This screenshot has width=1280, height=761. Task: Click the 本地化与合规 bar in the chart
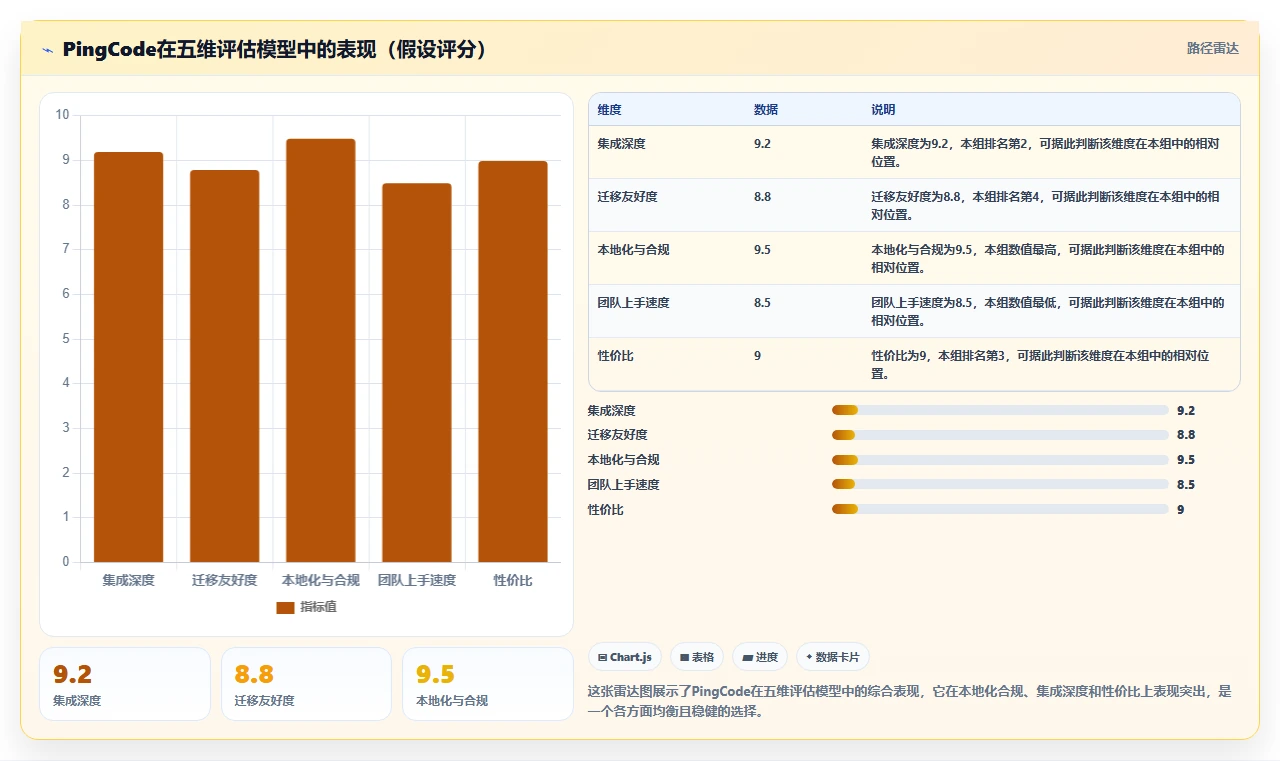coord(320,350)
